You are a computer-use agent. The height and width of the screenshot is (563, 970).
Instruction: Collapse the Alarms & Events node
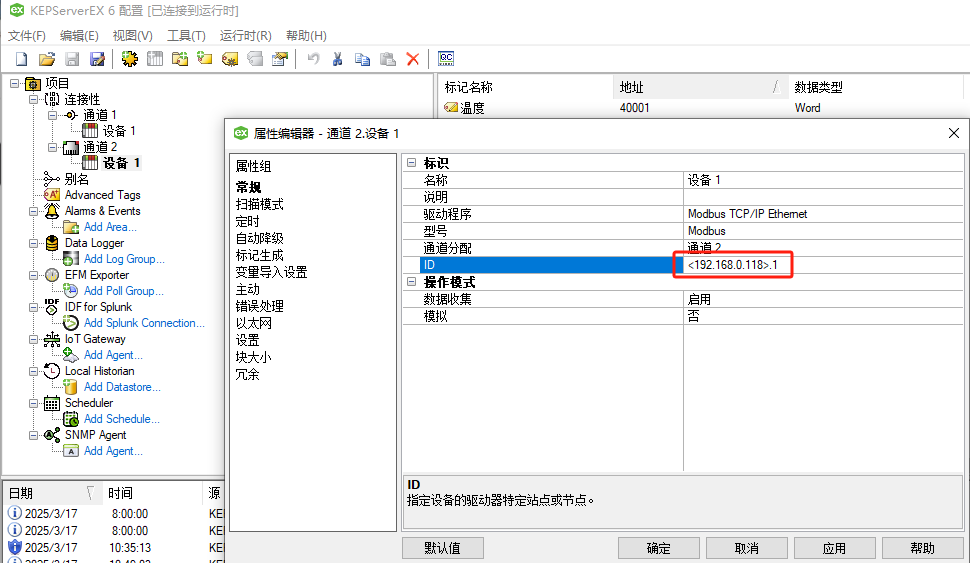[34, 211]
